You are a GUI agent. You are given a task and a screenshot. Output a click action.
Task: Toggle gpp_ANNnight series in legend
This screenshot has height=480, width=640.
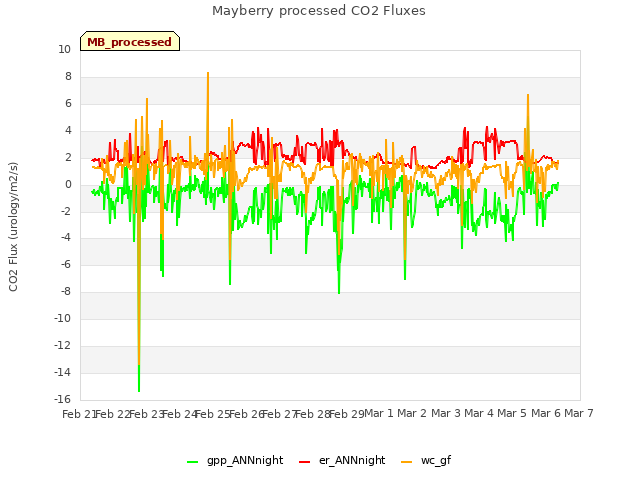point(235,460)
